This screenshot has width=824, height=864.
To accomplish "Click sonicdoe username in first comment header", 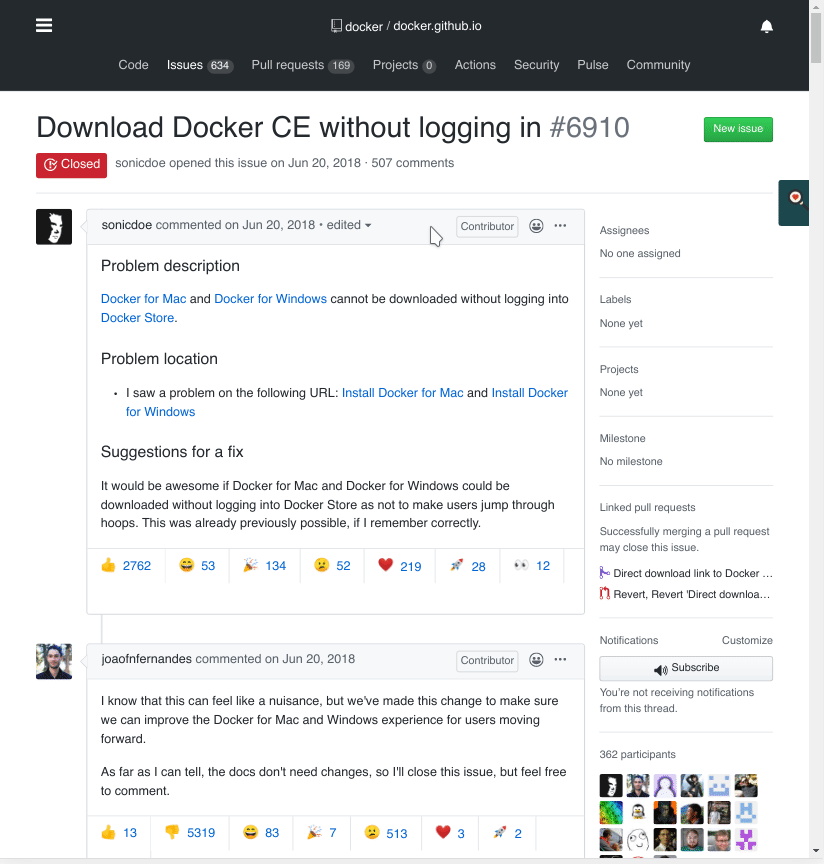I will tap(127, 225).
